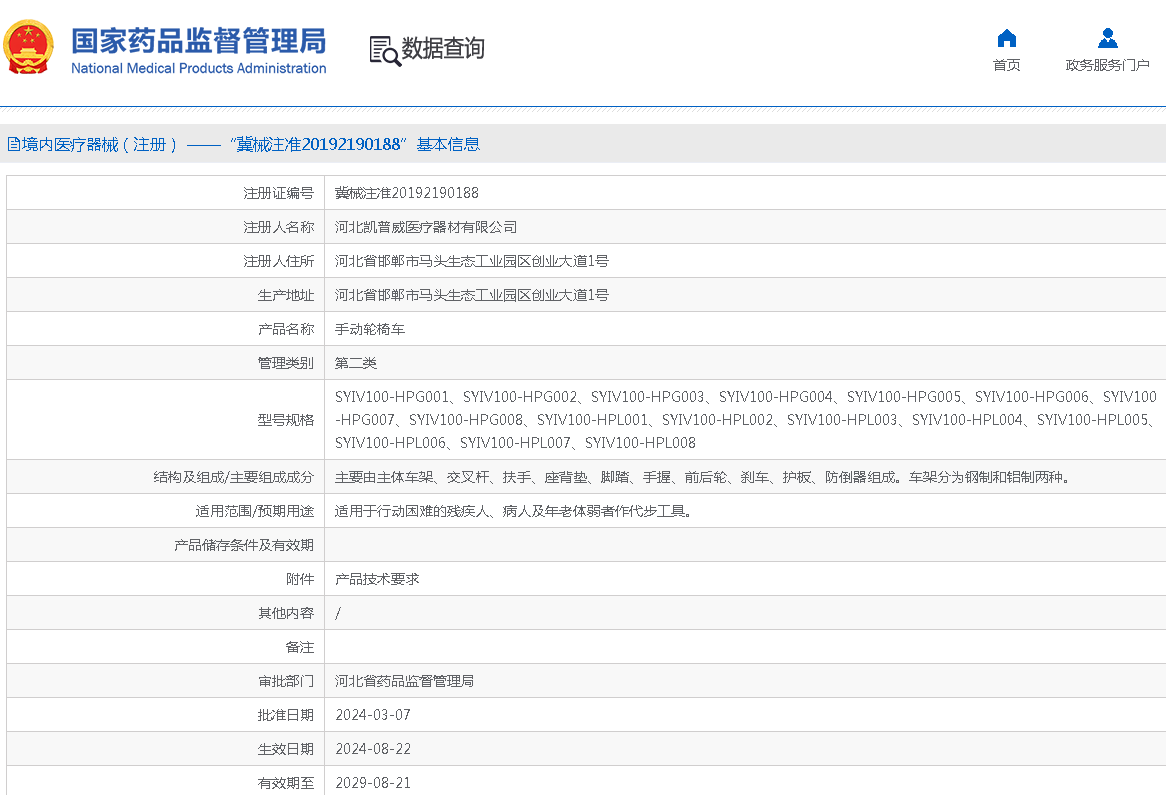Click the 数据查询 magnifier document icon
Viewport: 1166px width, 795px height.
pyautogui.click(x=384, y=50)
